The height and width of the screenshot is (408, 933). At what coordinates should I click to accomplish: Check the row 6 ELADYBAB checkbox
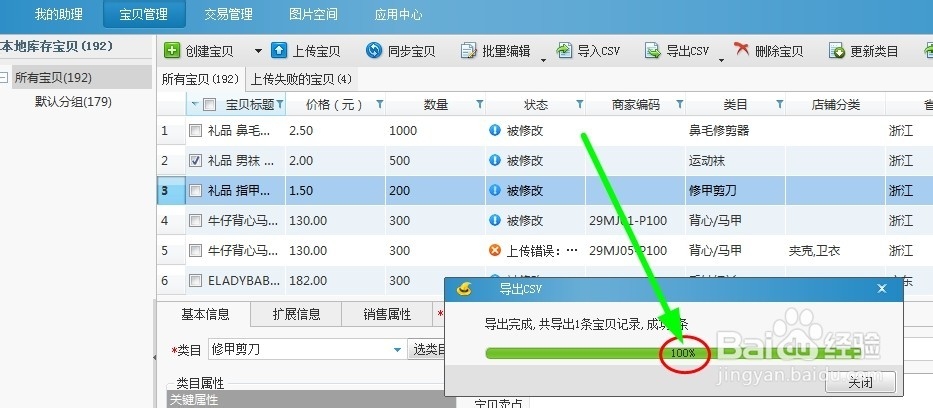195,281
